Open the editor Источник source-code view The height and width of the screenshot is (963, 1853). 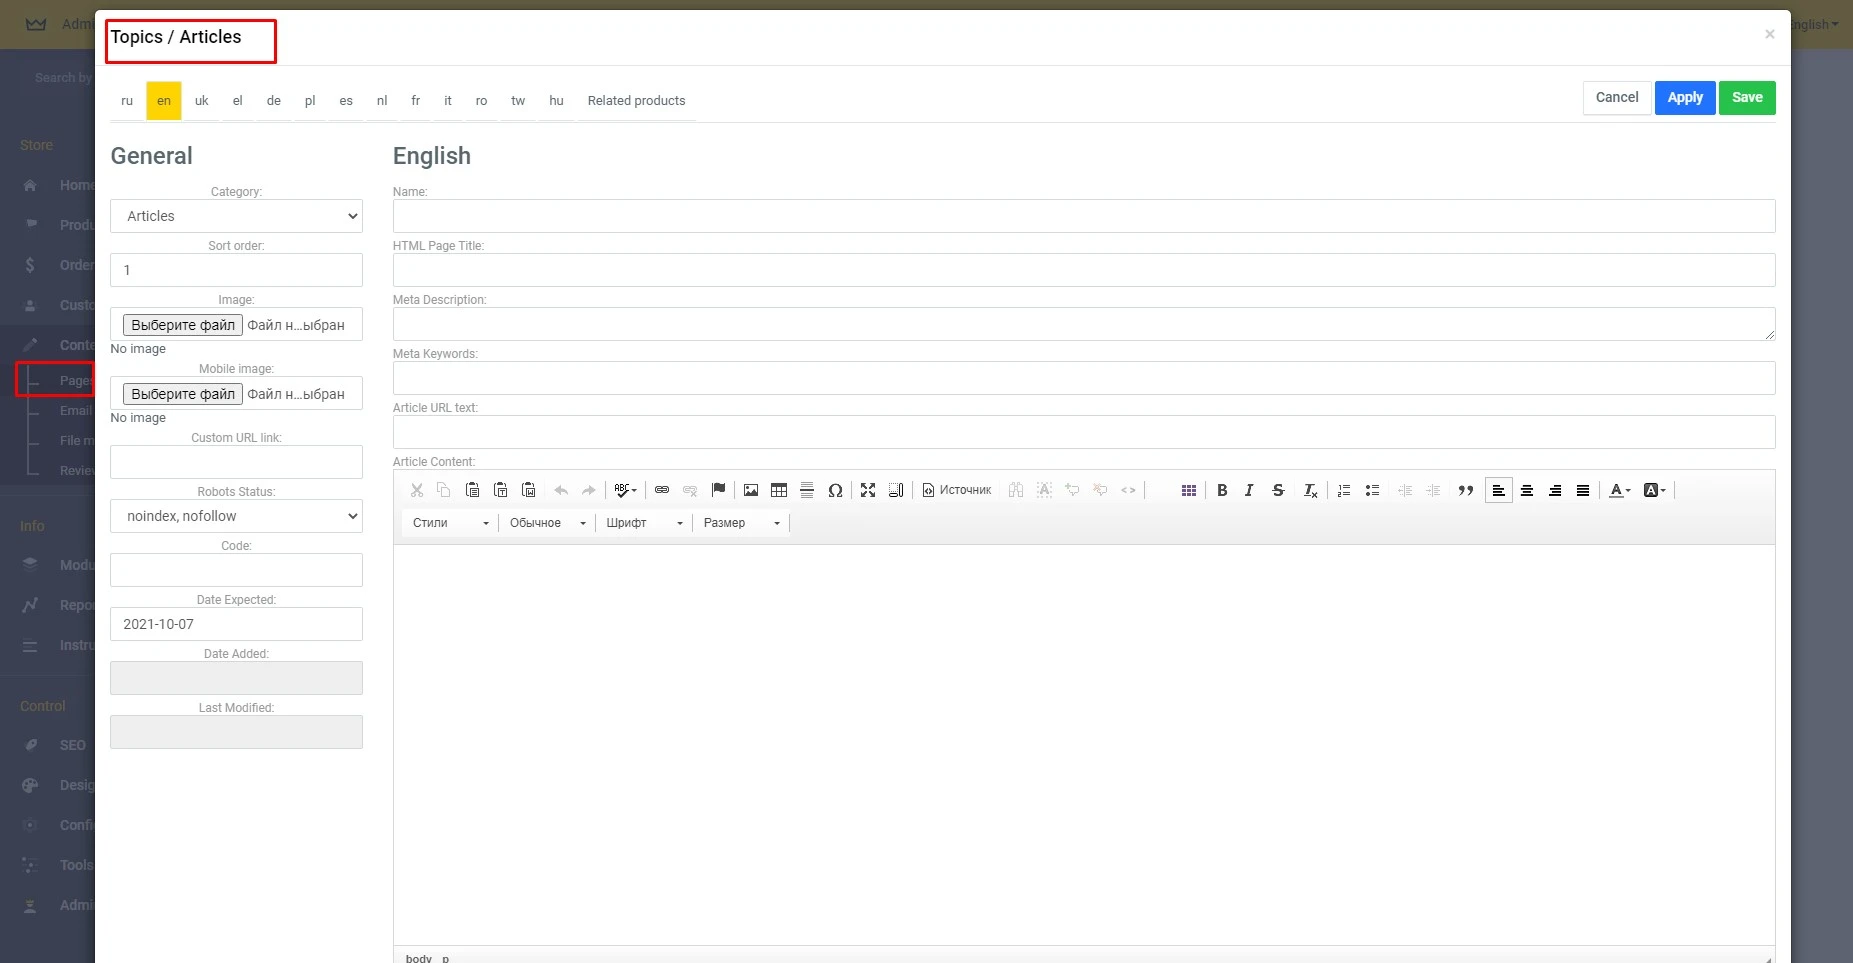coord(956,490)
